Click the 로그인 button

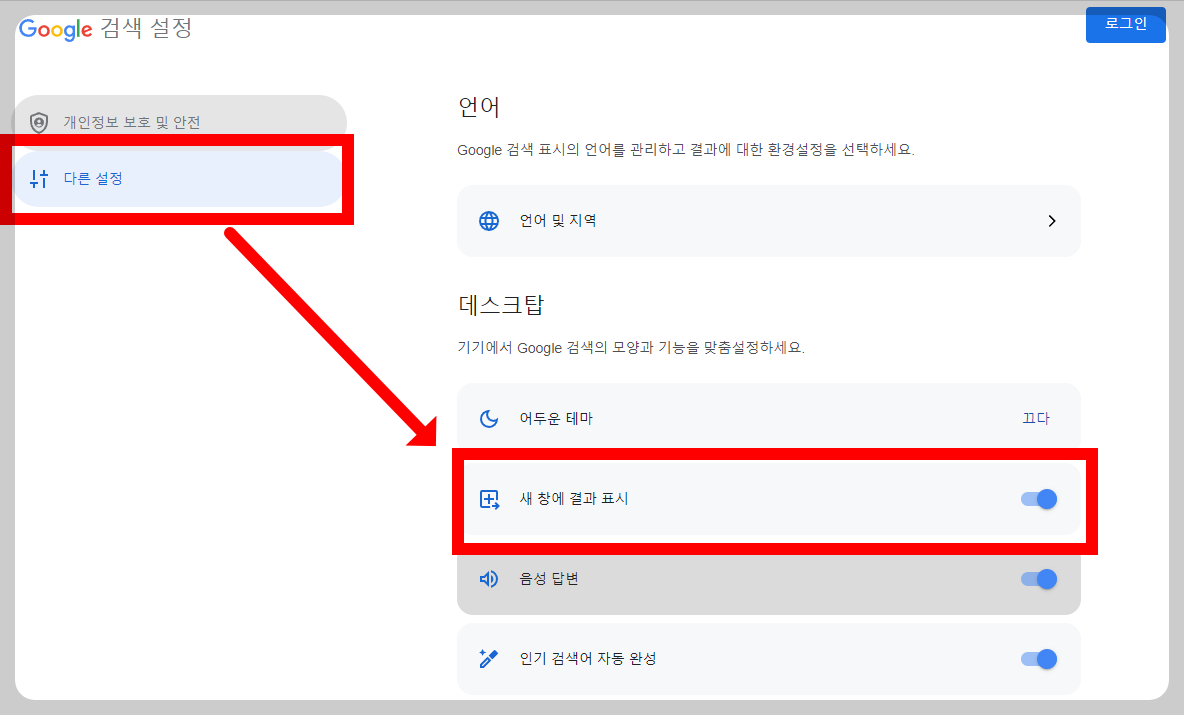point(1126,24)
